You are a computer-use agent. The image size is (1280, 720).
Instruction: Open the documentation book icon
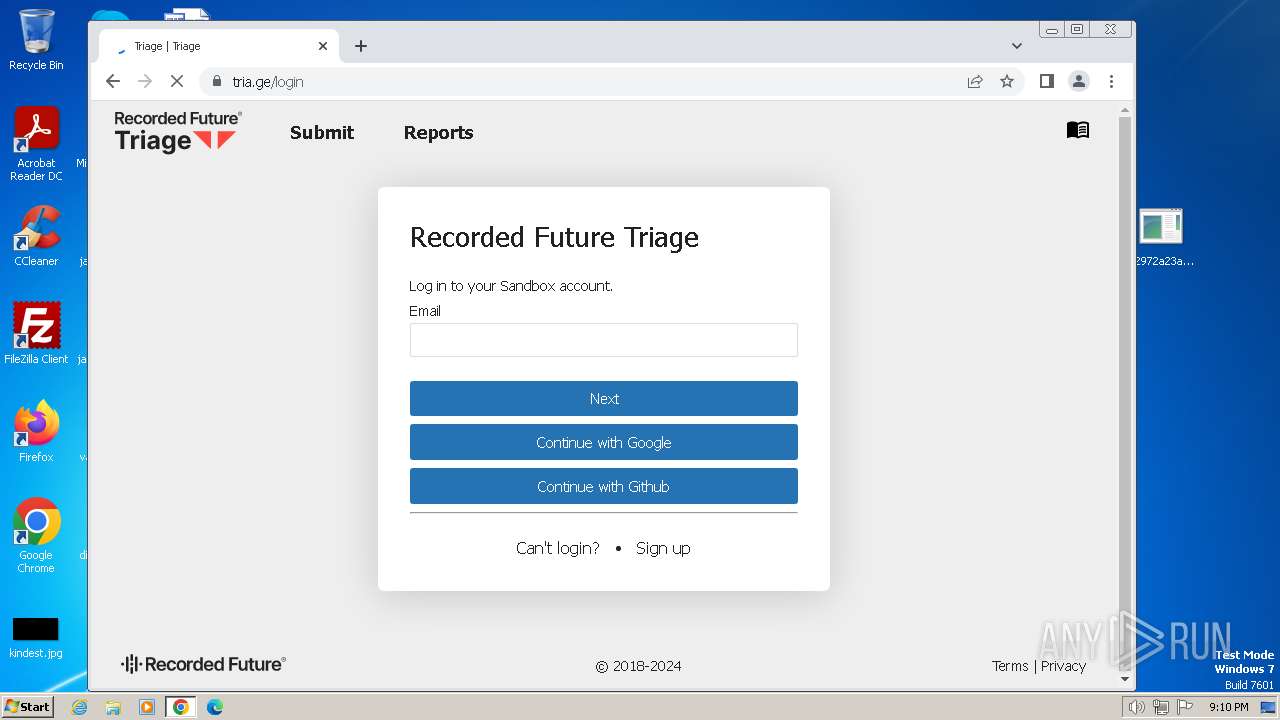click(1077, 130)
